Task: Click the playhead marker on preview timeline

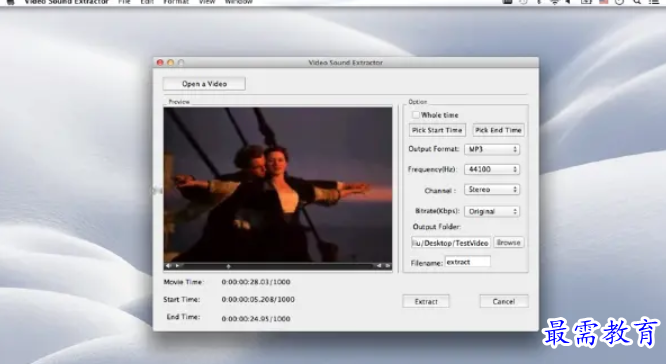Action: pos(228,266)
